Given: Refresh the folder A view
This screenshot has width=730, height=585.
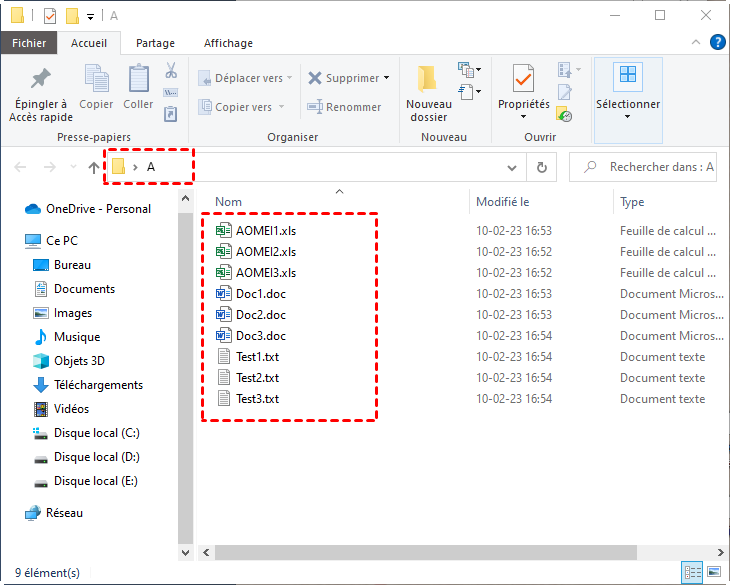Looking at the screenshot, I should [541, 167].
